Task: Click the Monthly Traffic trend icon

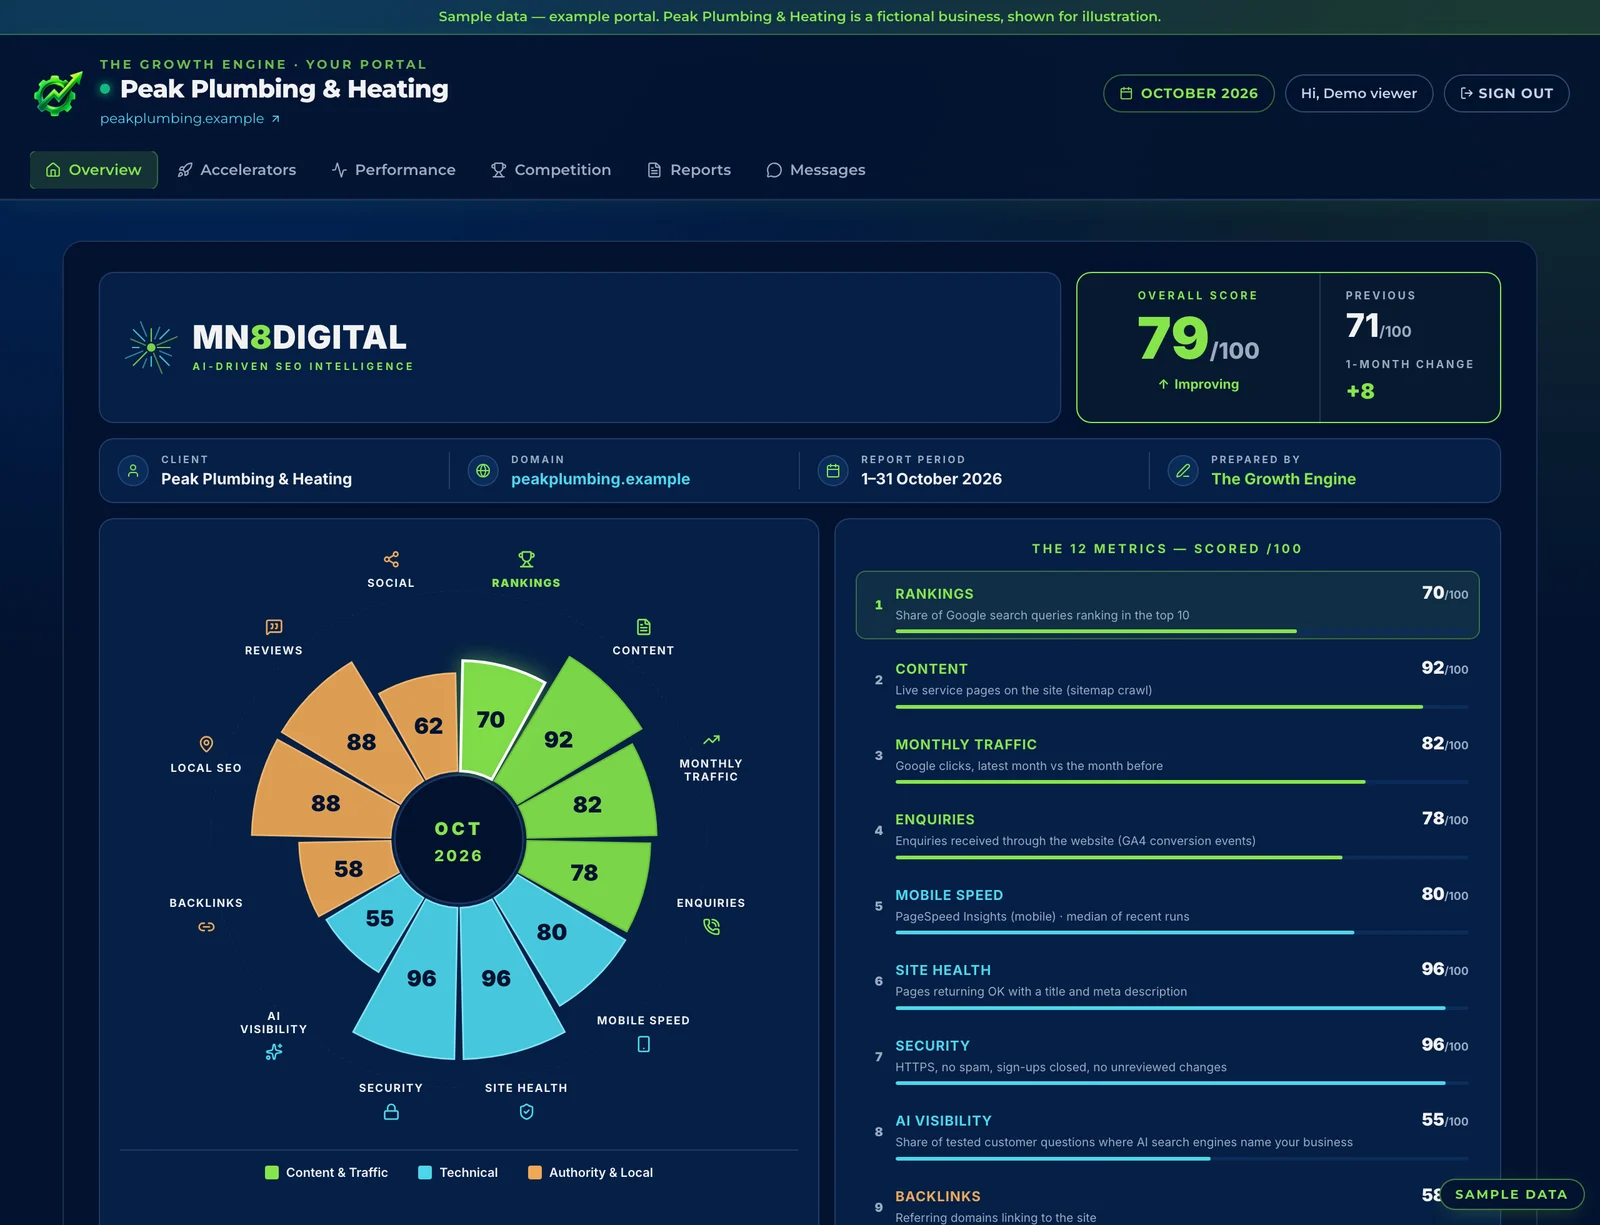Action: tap(711, 740)
